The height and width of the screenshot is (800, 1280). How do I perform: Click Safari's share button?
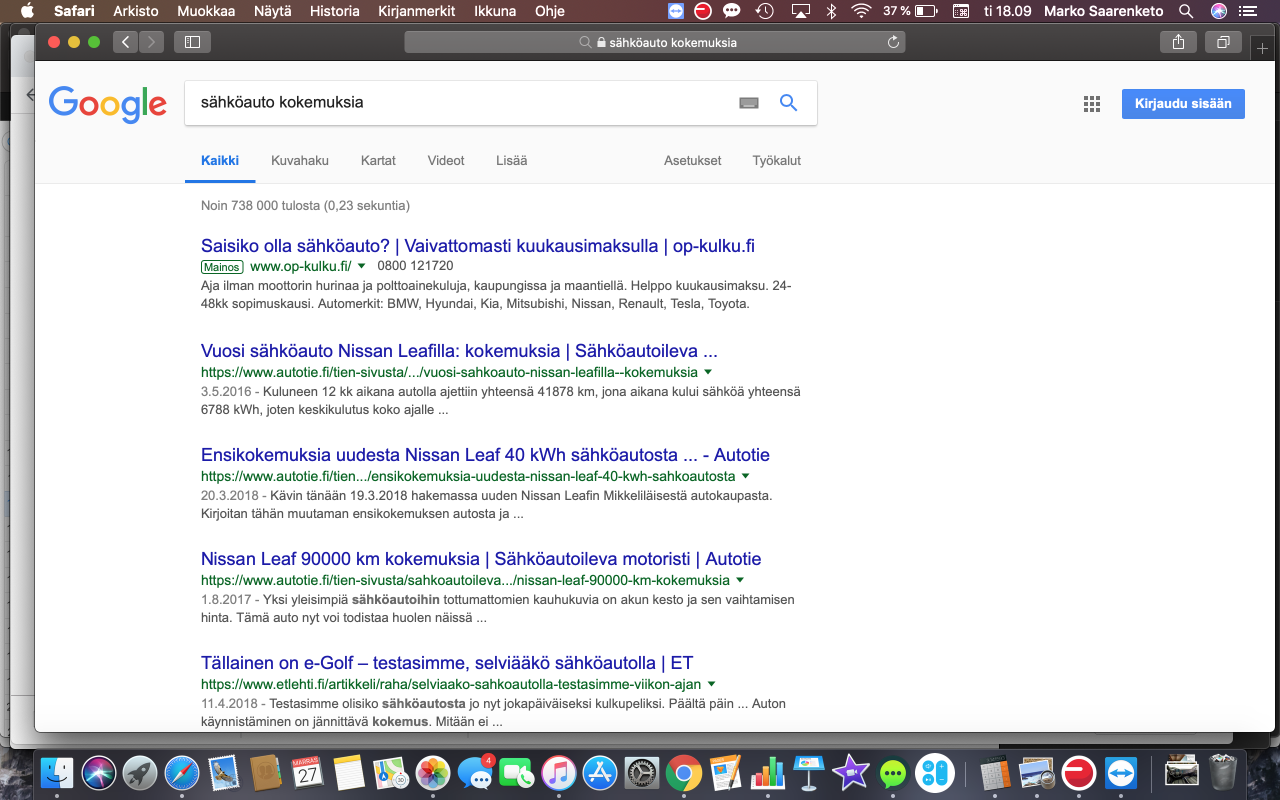point(1178,42)
